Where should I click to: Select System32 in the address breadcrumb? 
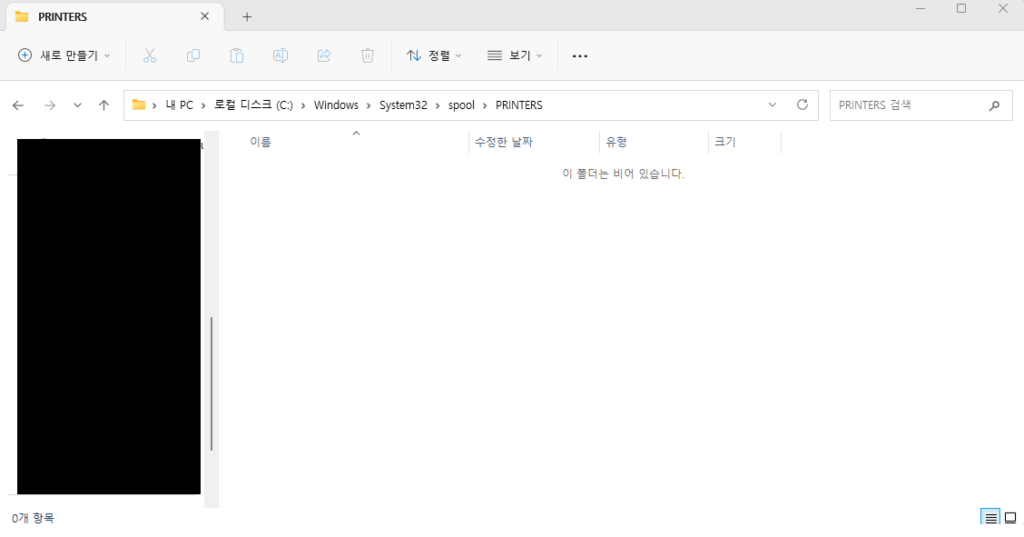(x=403, y=105)
